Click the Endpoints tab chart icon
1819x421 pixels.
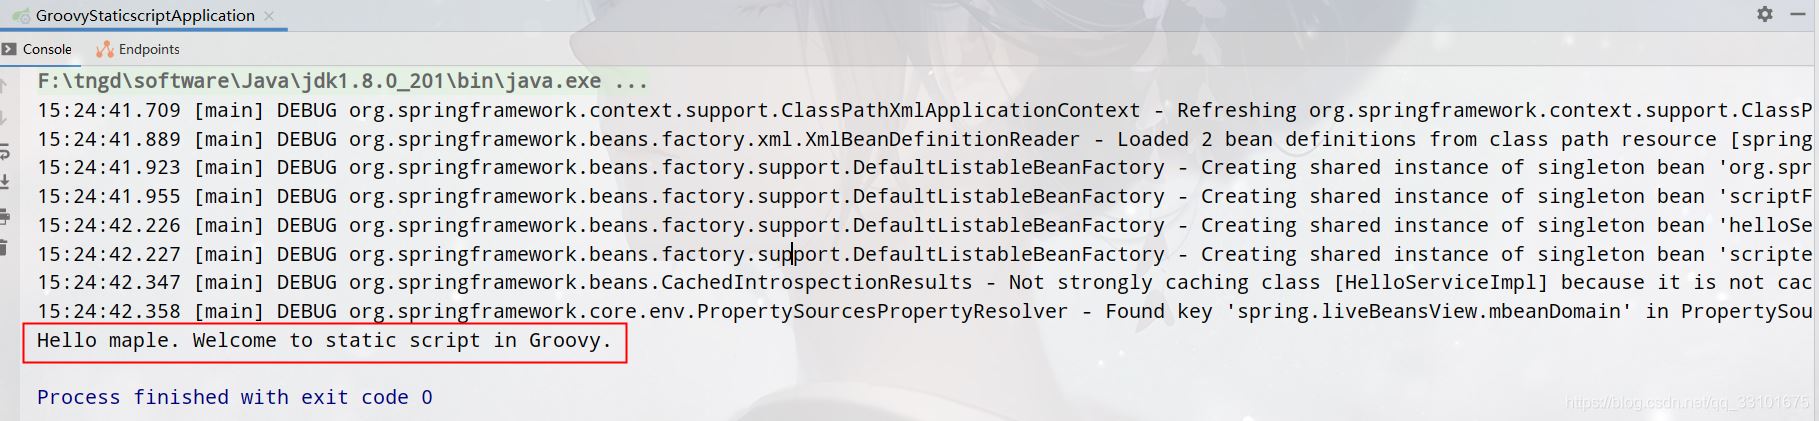pyautogui.click(x=104, y=49)
